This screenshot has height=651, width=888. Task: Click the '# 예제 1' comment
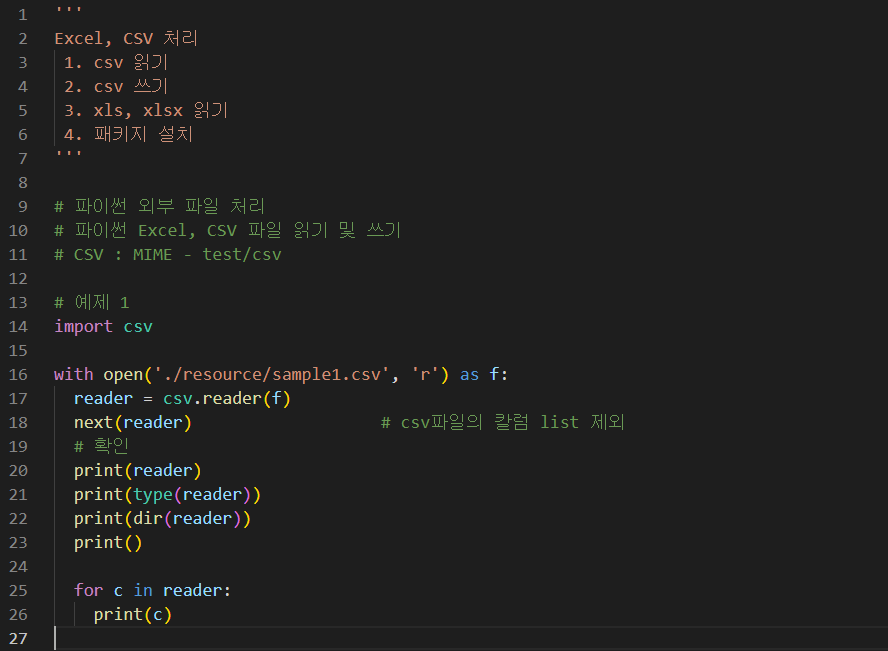pyautogui.click(x=92, y=303)
